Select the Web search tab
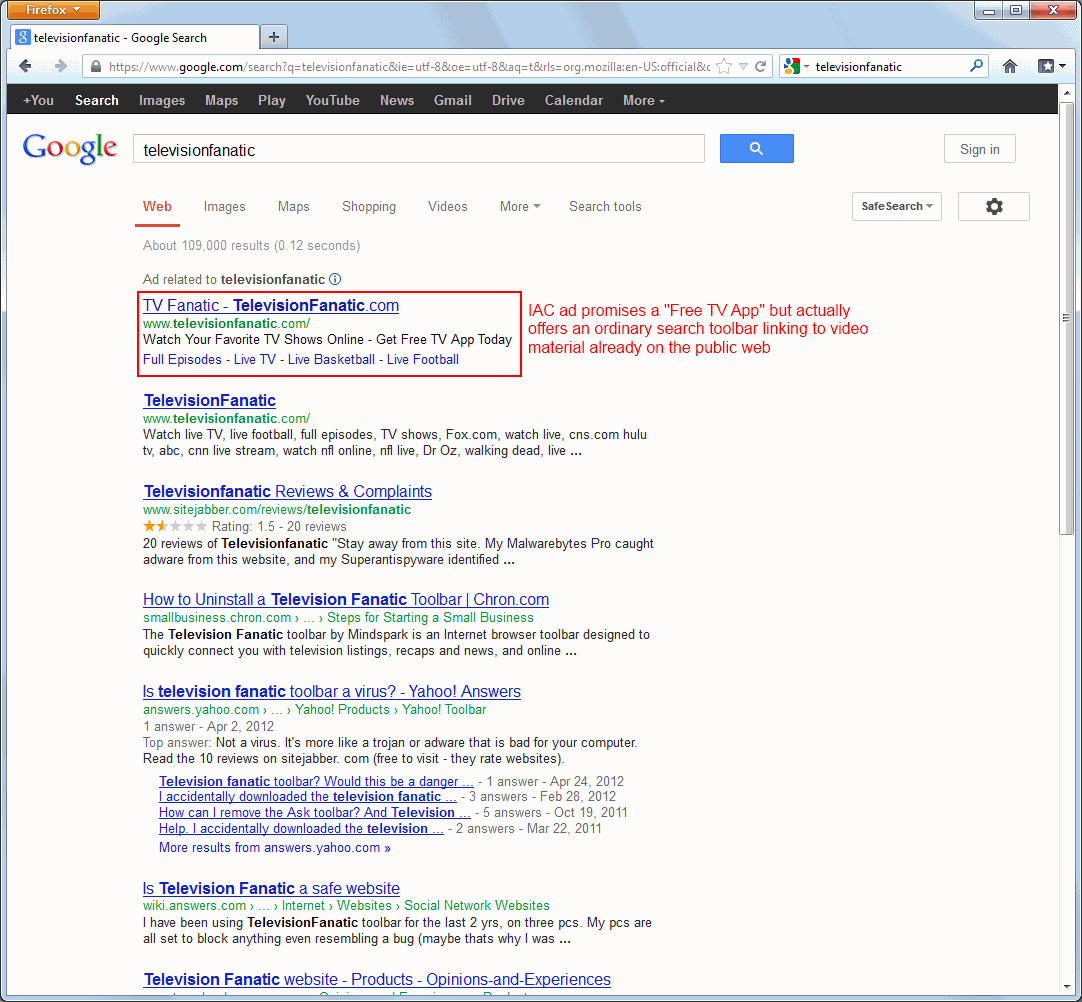Viewport: 1082px width, 1002px height. click(x=157, y=206)
